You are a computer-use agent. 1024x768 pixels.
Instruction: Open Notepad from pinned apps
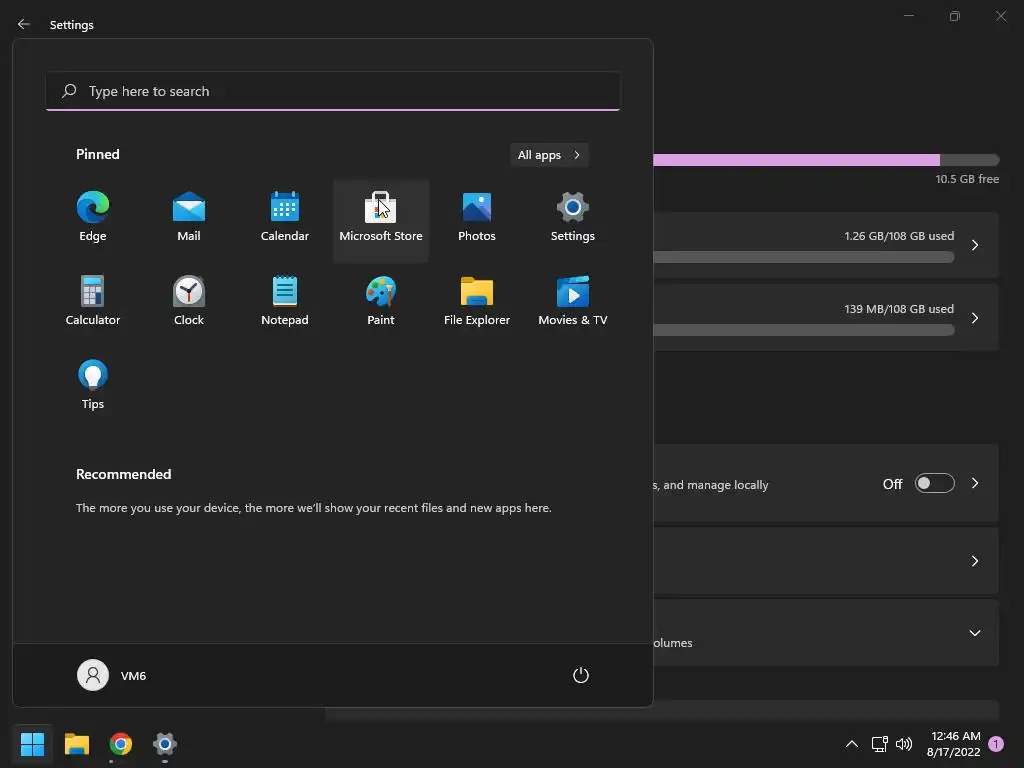285,302
